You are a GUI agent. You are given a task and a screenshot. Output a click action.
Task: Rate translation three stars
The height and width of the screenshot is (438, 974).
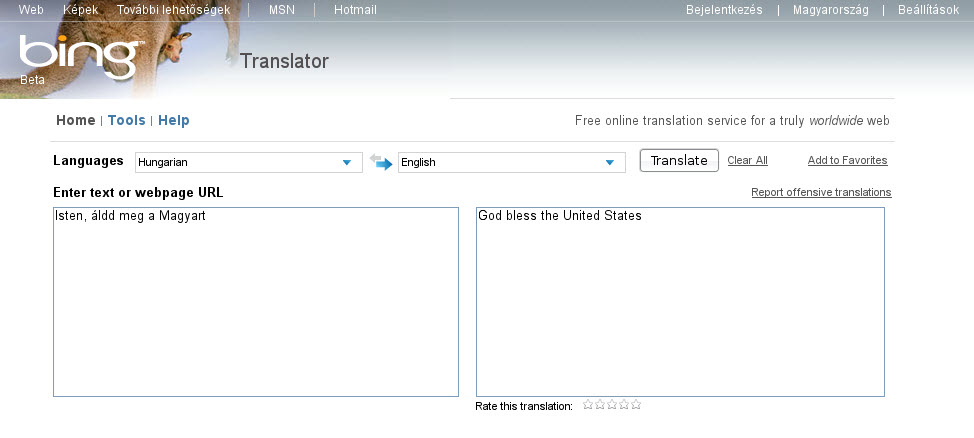point(612,405)
